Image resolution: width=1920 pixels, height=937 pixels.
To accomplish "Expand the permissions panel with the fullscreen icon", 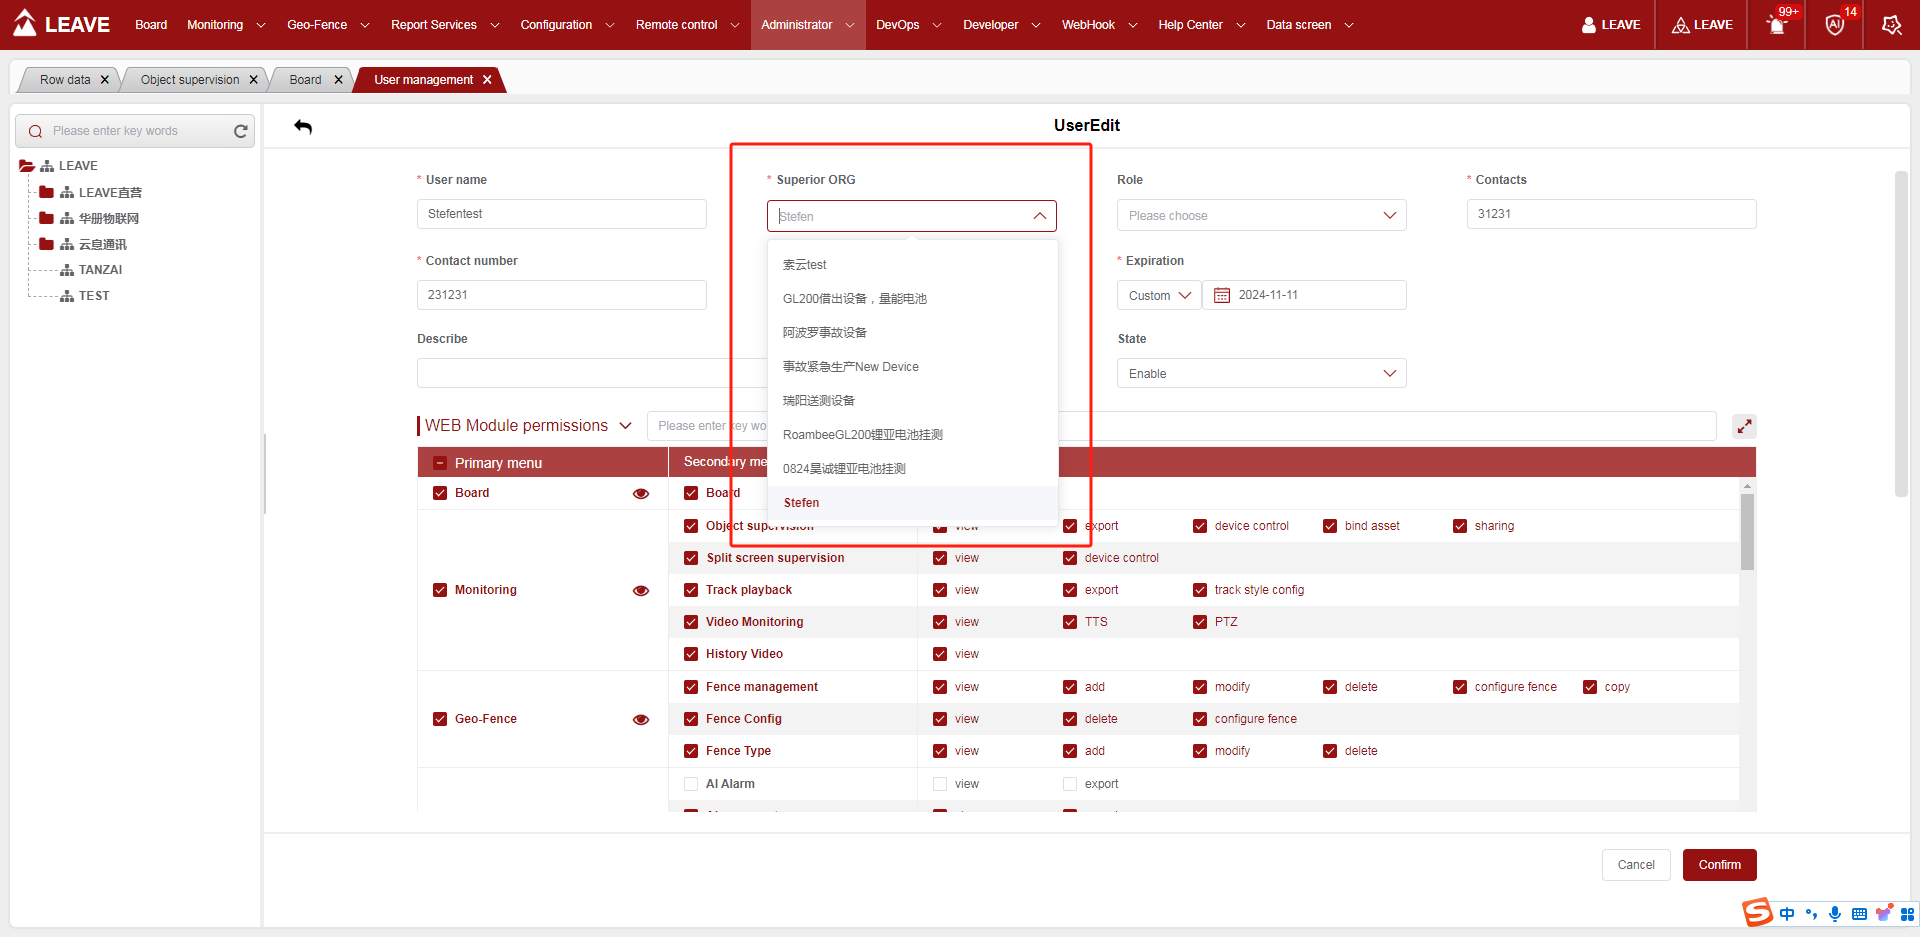I will pyautogui.click(x=1744, y=426).
